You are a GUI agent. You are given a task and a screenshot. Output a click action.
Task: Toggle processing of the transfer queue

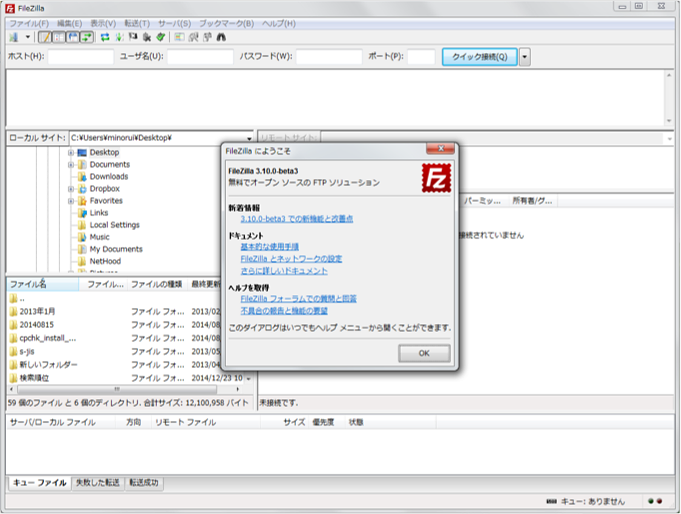coord(119,37)
